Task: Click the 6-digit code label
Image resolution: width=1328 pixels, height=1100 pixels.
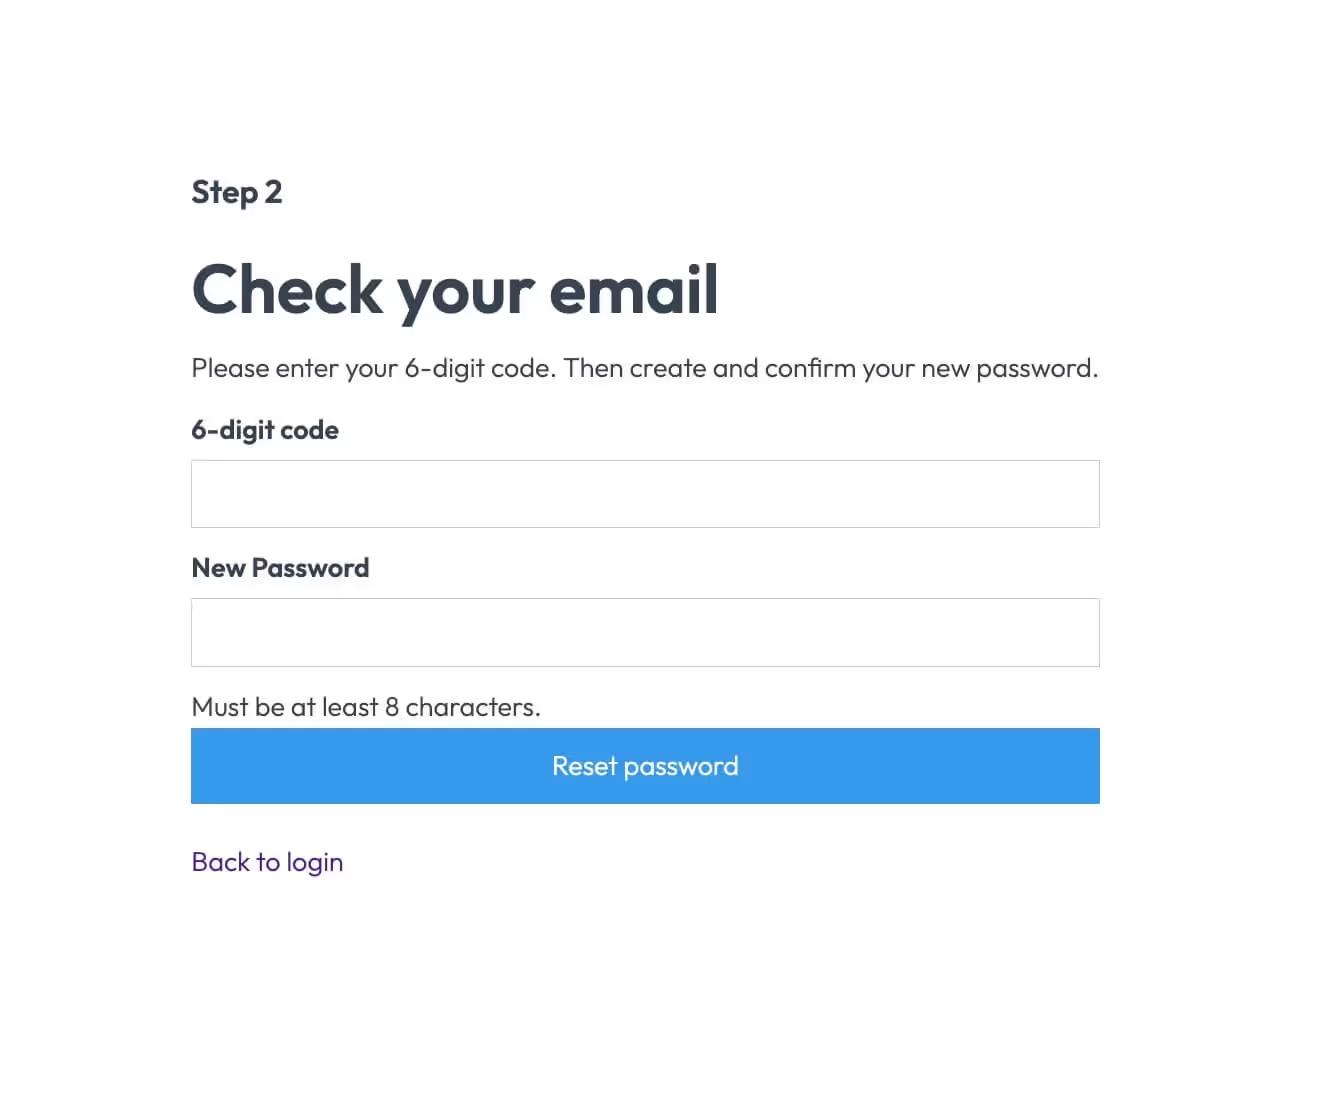Action: point(264,430)
